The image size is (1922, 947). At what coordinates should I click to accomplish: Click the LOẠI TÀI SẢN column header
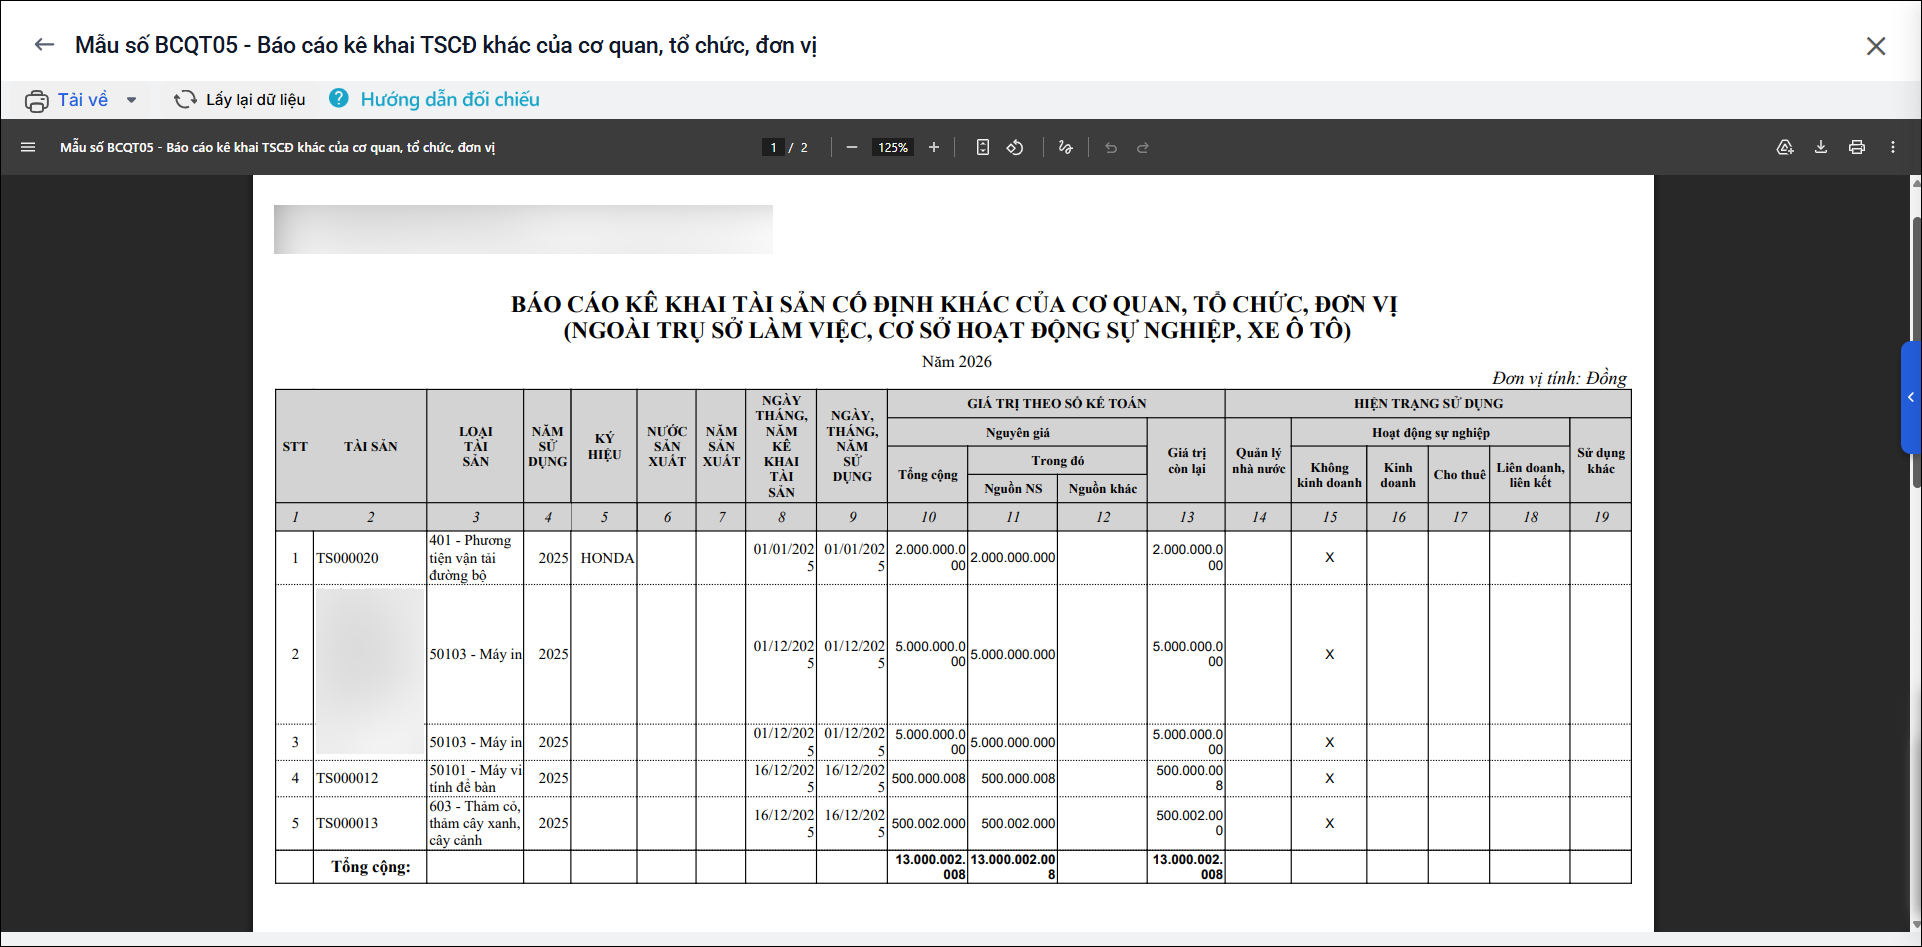[x=475, y=446]
